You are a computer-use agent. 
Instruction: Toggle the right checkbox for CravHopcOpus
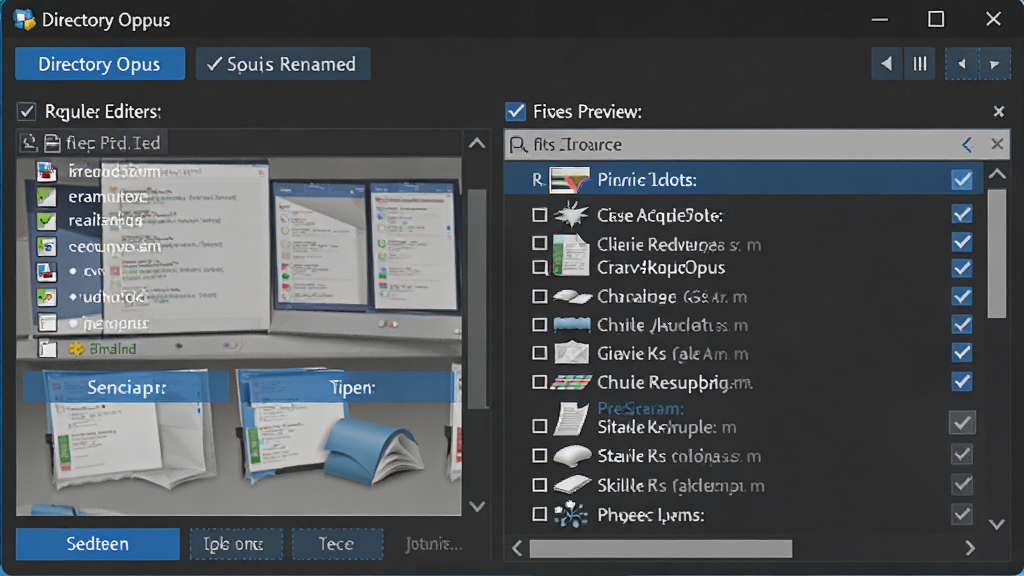click(962, 268)
